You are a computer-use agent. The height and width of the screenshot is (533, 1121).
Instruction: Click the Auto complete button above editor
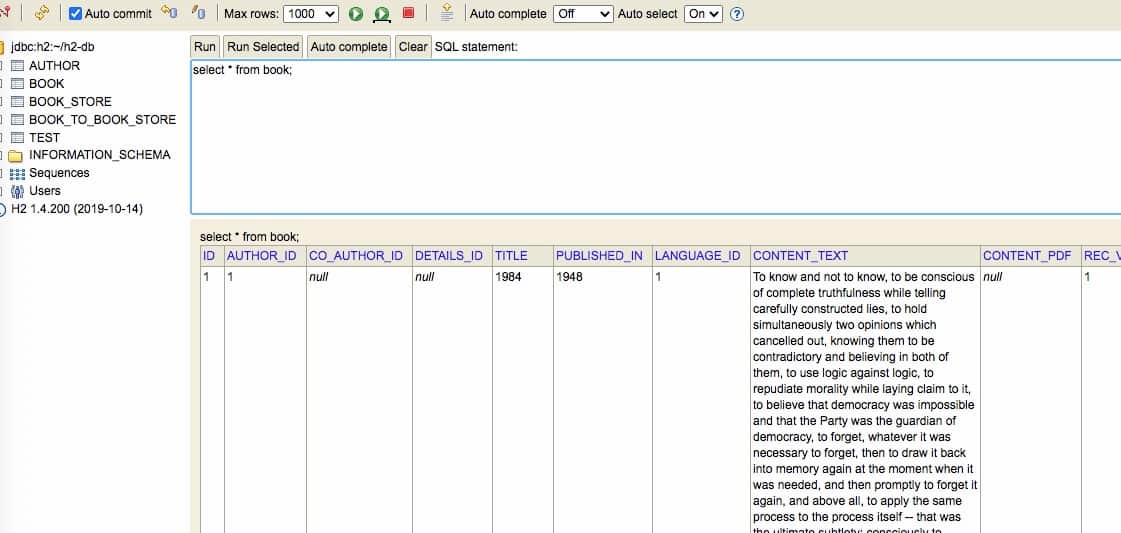tap(348, 47)
